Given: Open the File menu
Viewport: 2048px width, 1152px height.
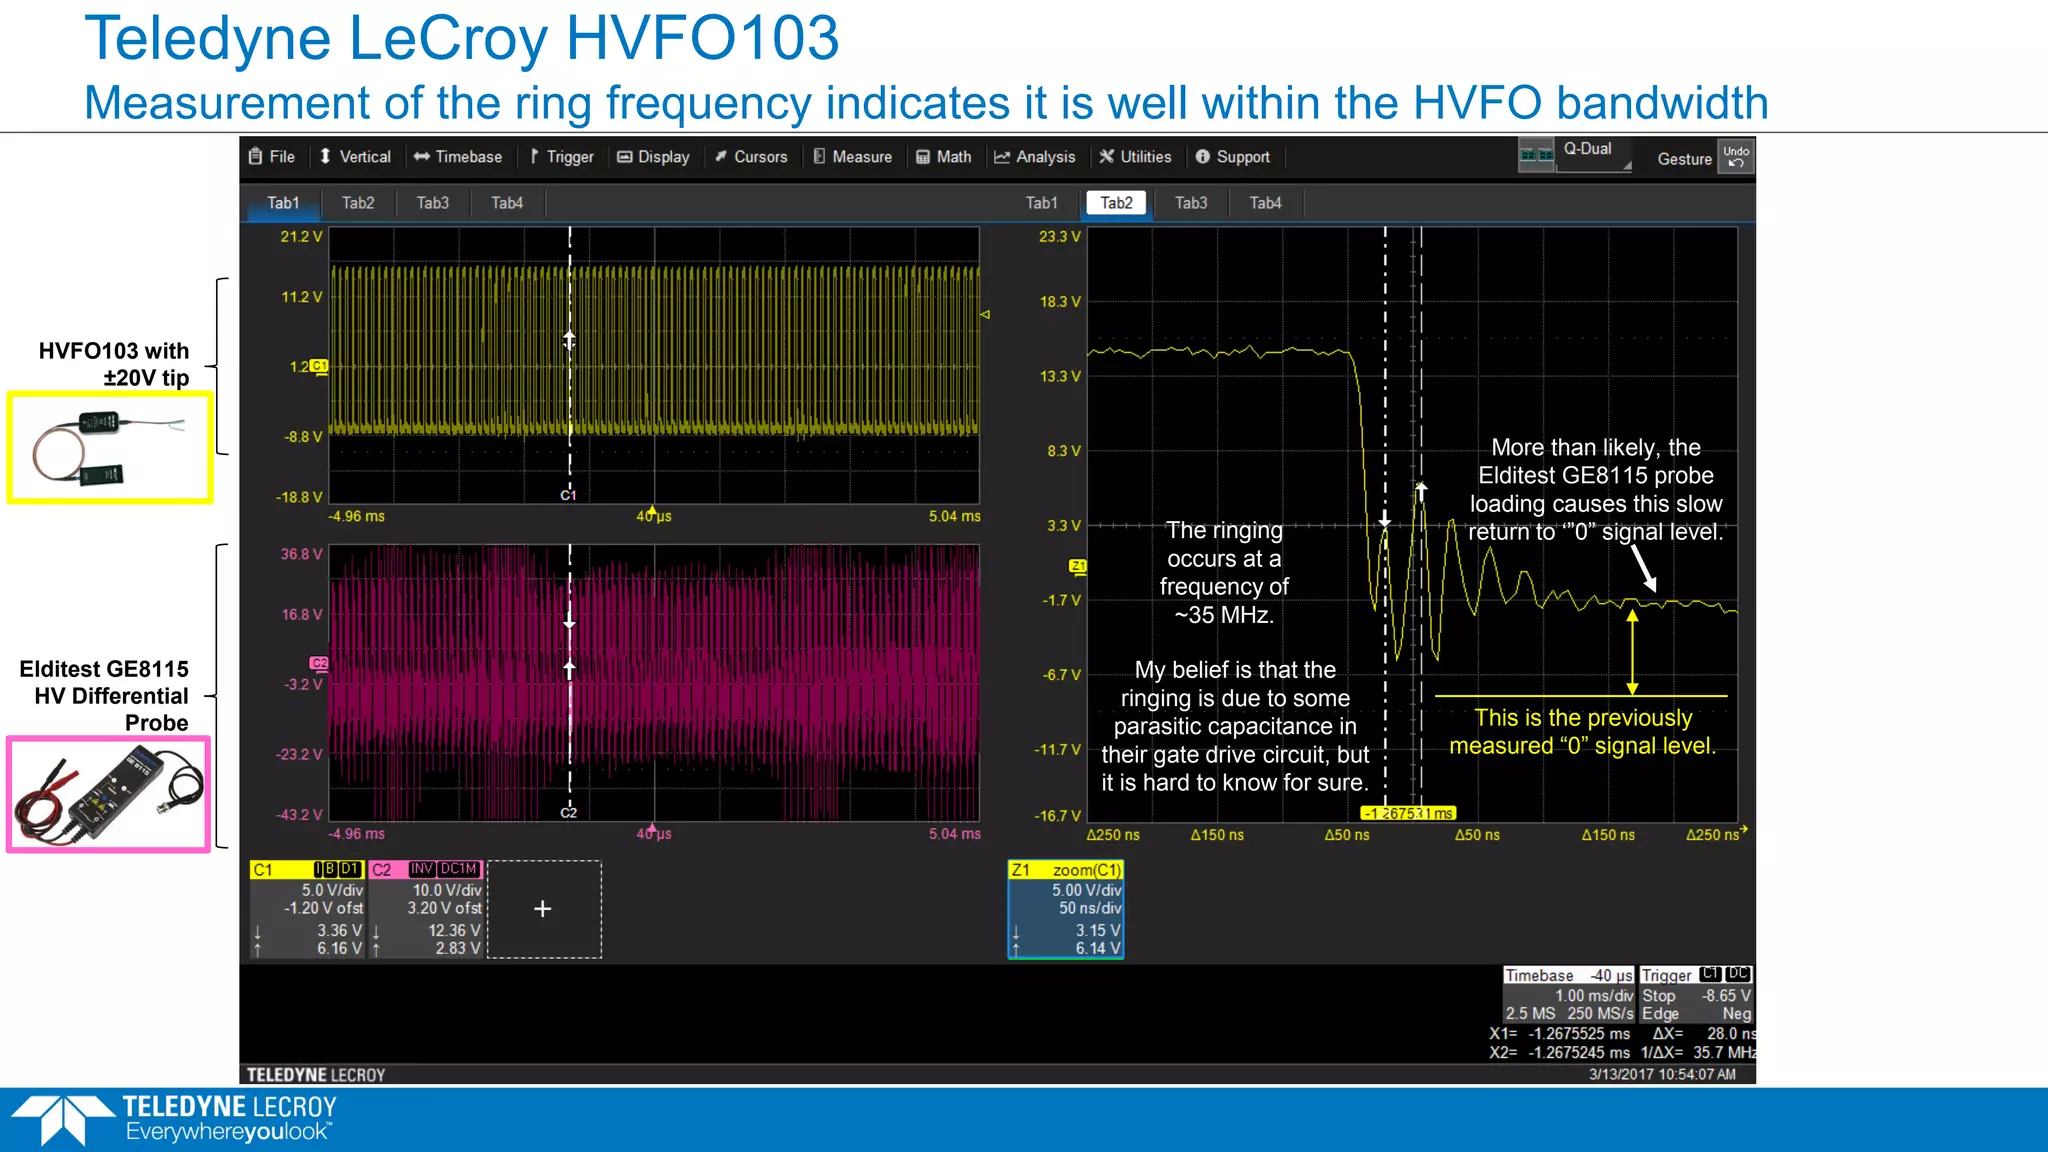Looking at the screenshot, I should pyautogui.click(x=272, y=157).
